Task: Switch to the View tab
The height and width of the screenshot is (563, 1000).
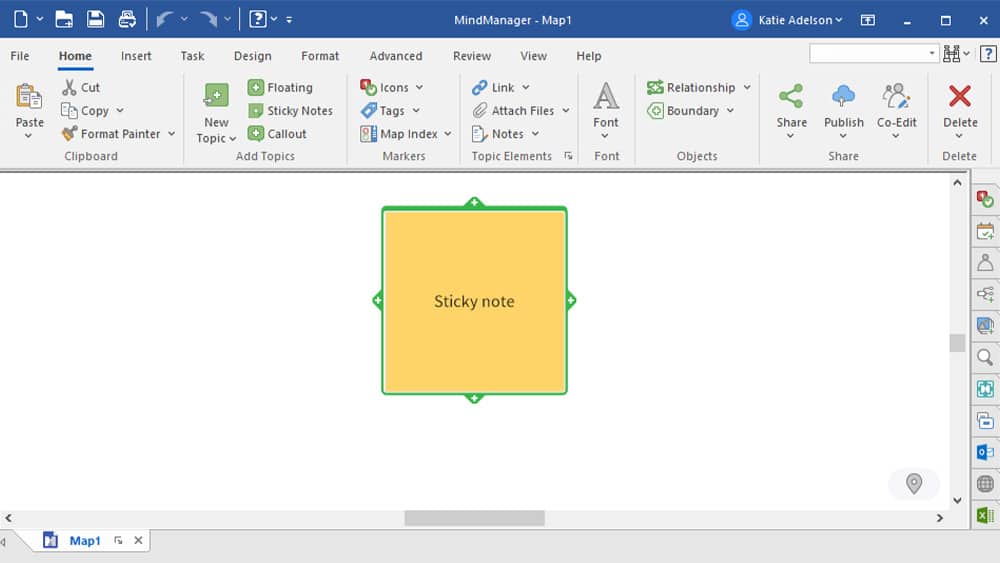Action: tap(533, 56)
